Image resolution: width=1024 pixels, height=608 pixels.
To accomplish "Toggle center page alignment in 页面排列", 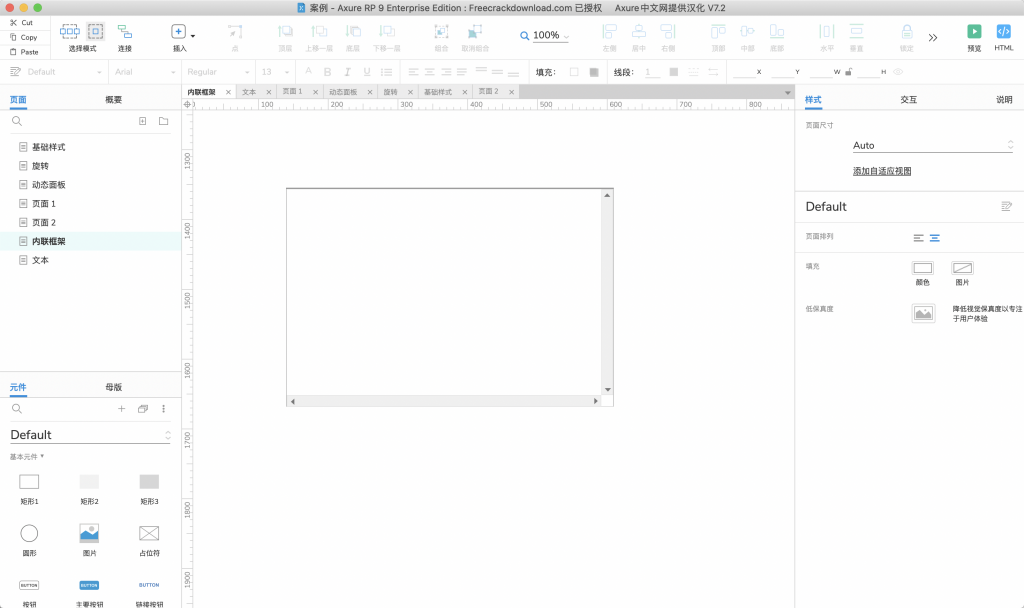I will tap(935, 238).
